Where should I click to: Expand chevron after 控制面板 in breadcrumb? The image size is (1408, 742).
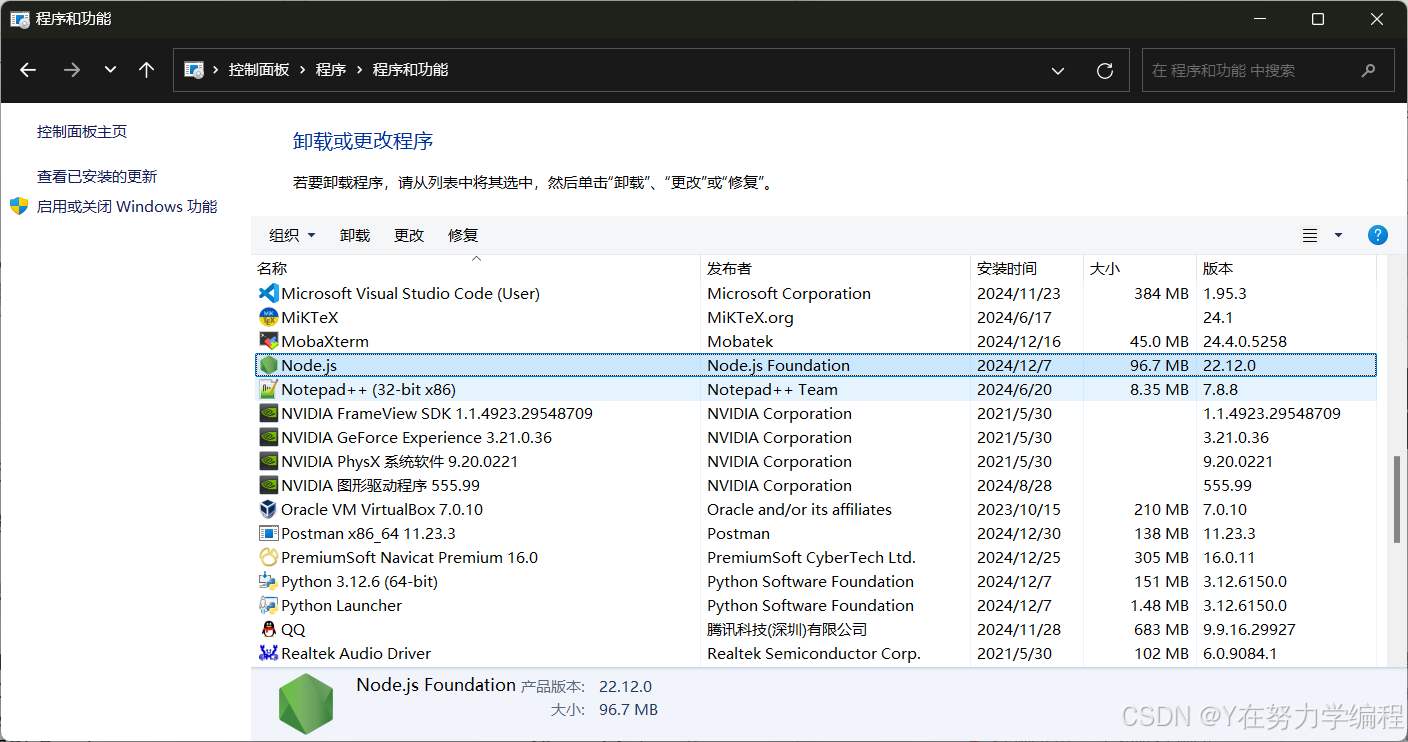(x=303, y=70)
